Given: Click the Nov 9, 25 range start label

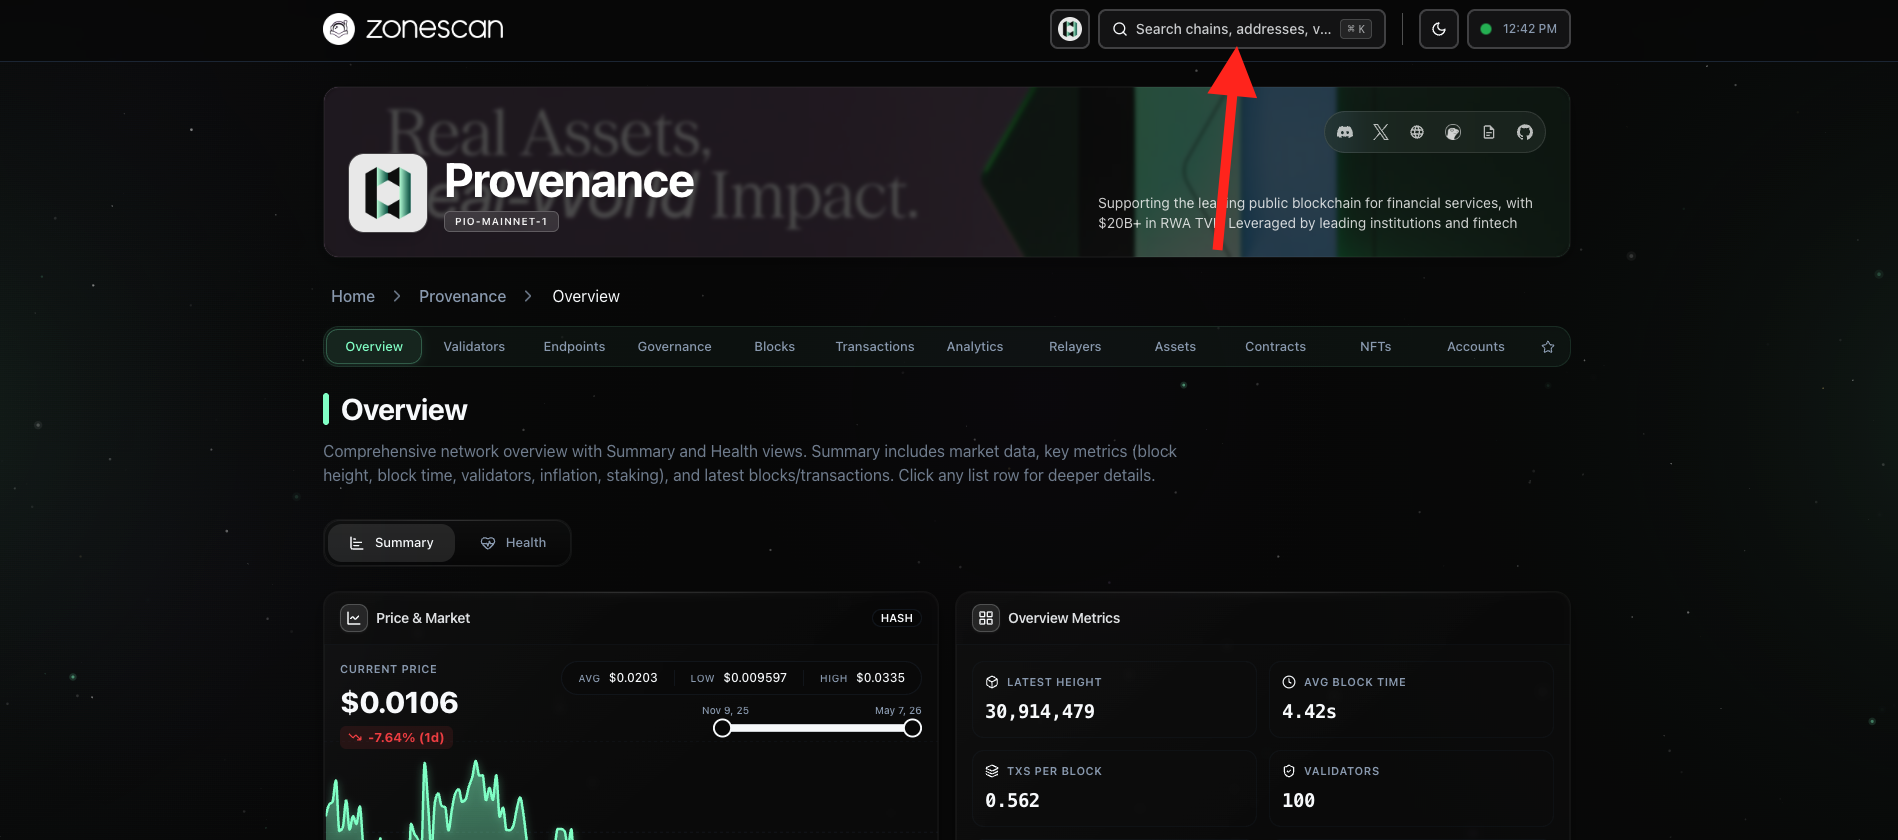Looking at the screenshot, I should [x=725, y=711].
